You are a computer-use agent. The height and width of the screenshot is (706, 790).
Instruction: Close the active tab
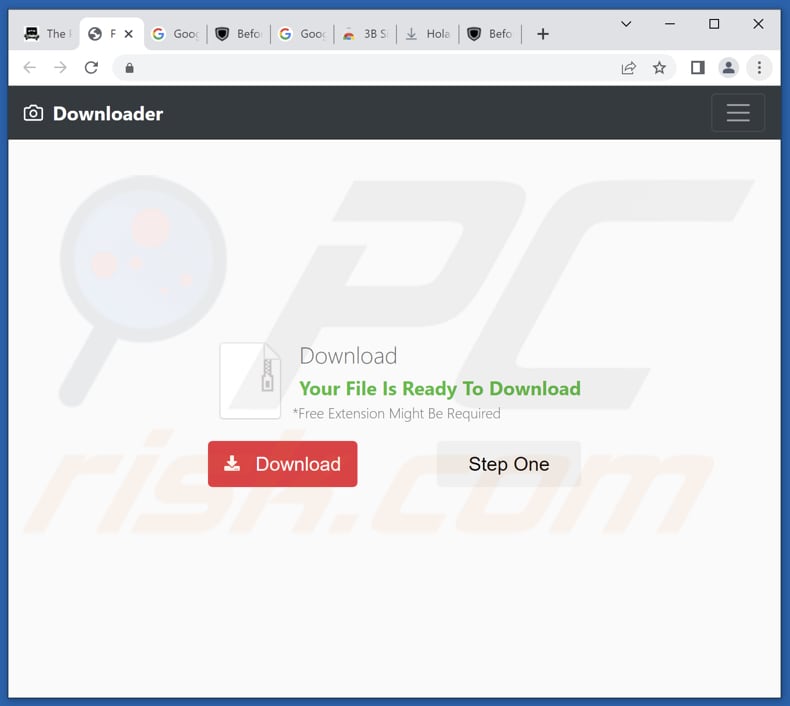coord(128,34)
